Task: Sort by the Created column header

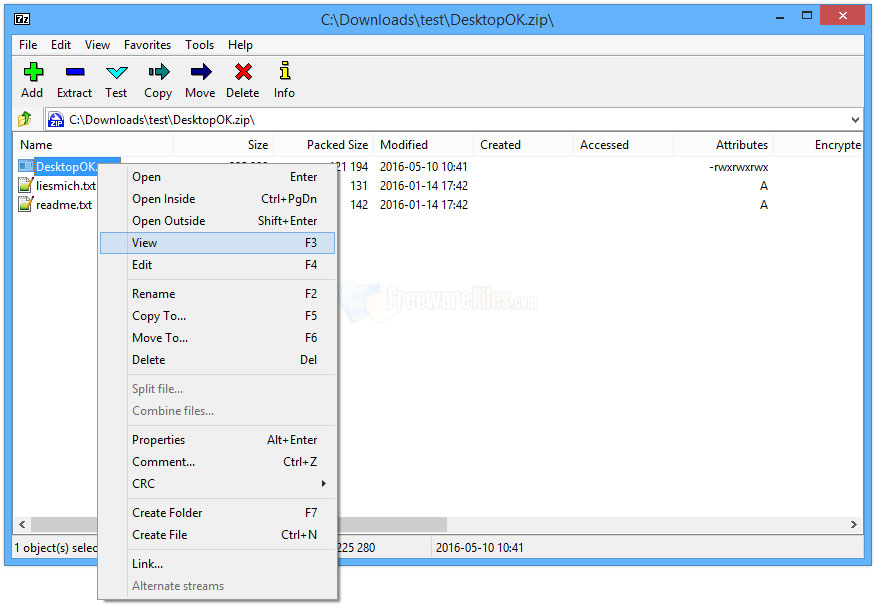Action: click(x=523, y=145)
